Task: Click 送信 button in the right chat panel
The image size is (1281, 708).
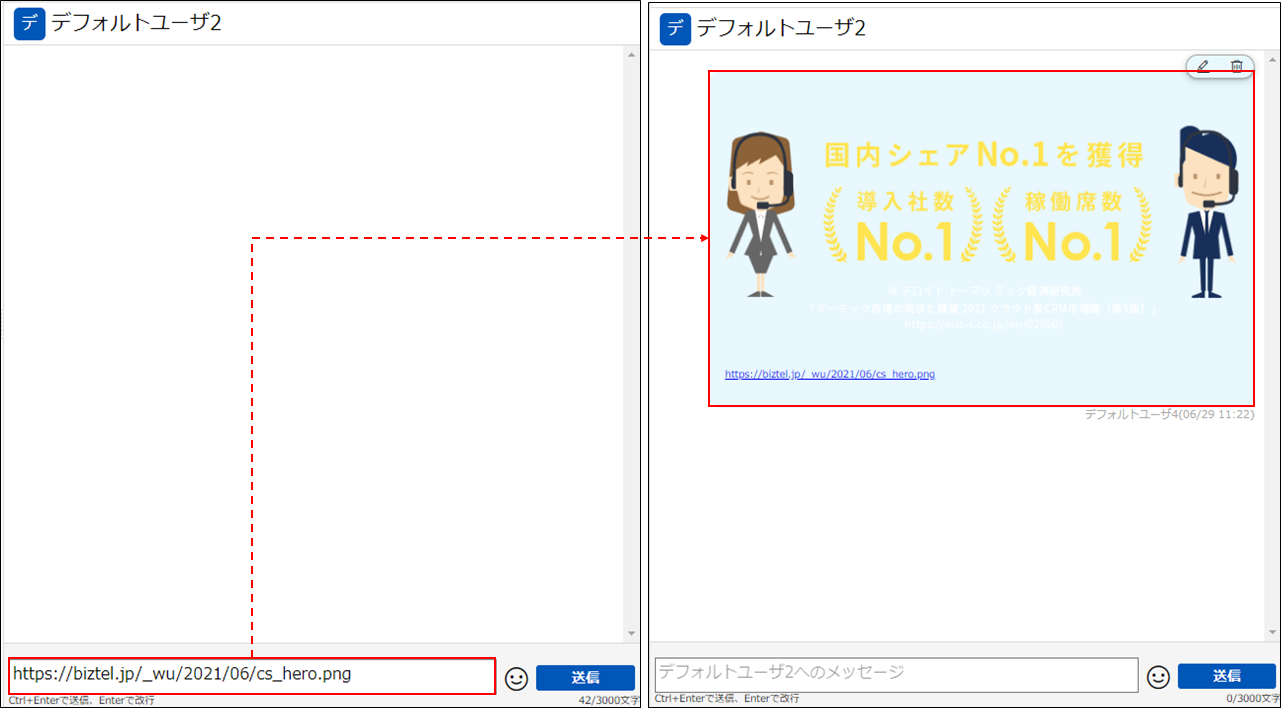Action: pos(1227,676)
